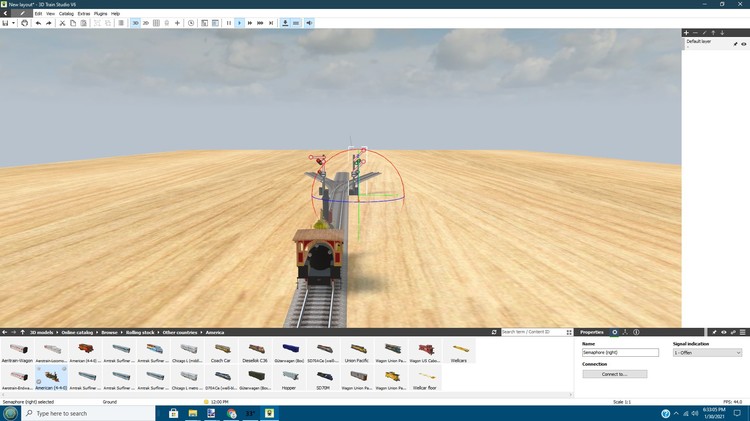Open File Explorer from the taskbar

click(193, 413)
